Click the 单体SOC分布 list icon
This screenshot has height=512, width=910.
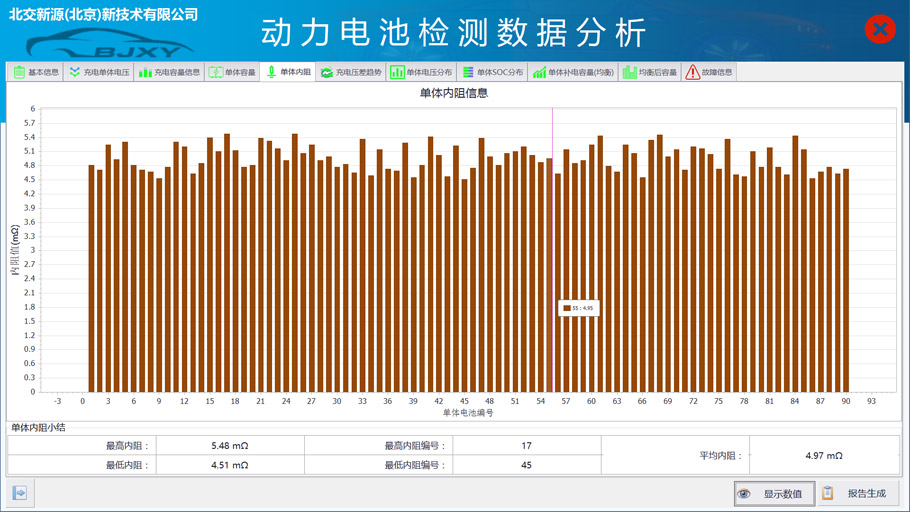coord(468,72)
